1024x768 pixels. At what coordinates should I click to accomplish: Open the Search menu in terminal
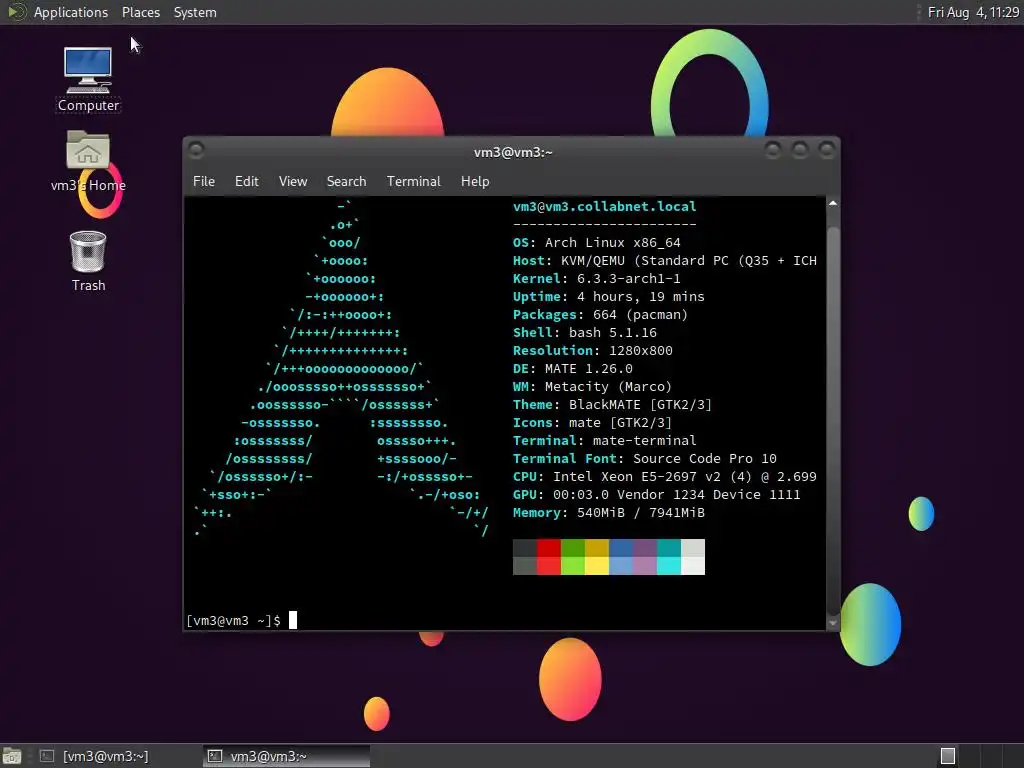coord(346,181)
